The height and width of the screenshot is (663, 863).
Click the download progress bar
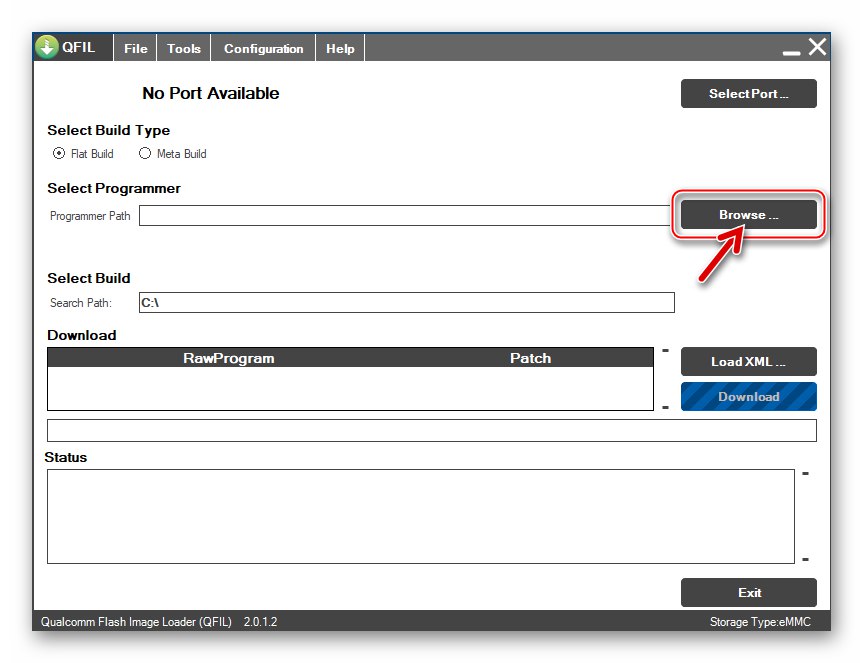tap(432, 430)
